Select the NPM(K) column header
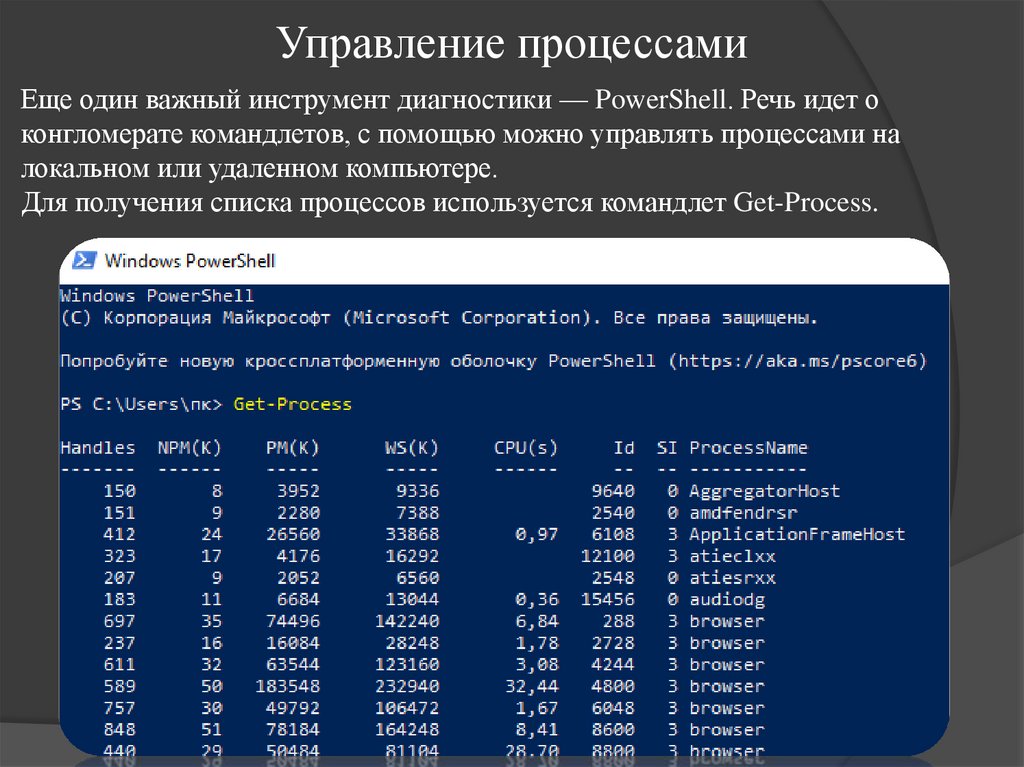This screenshot has width=1024, height=767. tap(189, 447)
